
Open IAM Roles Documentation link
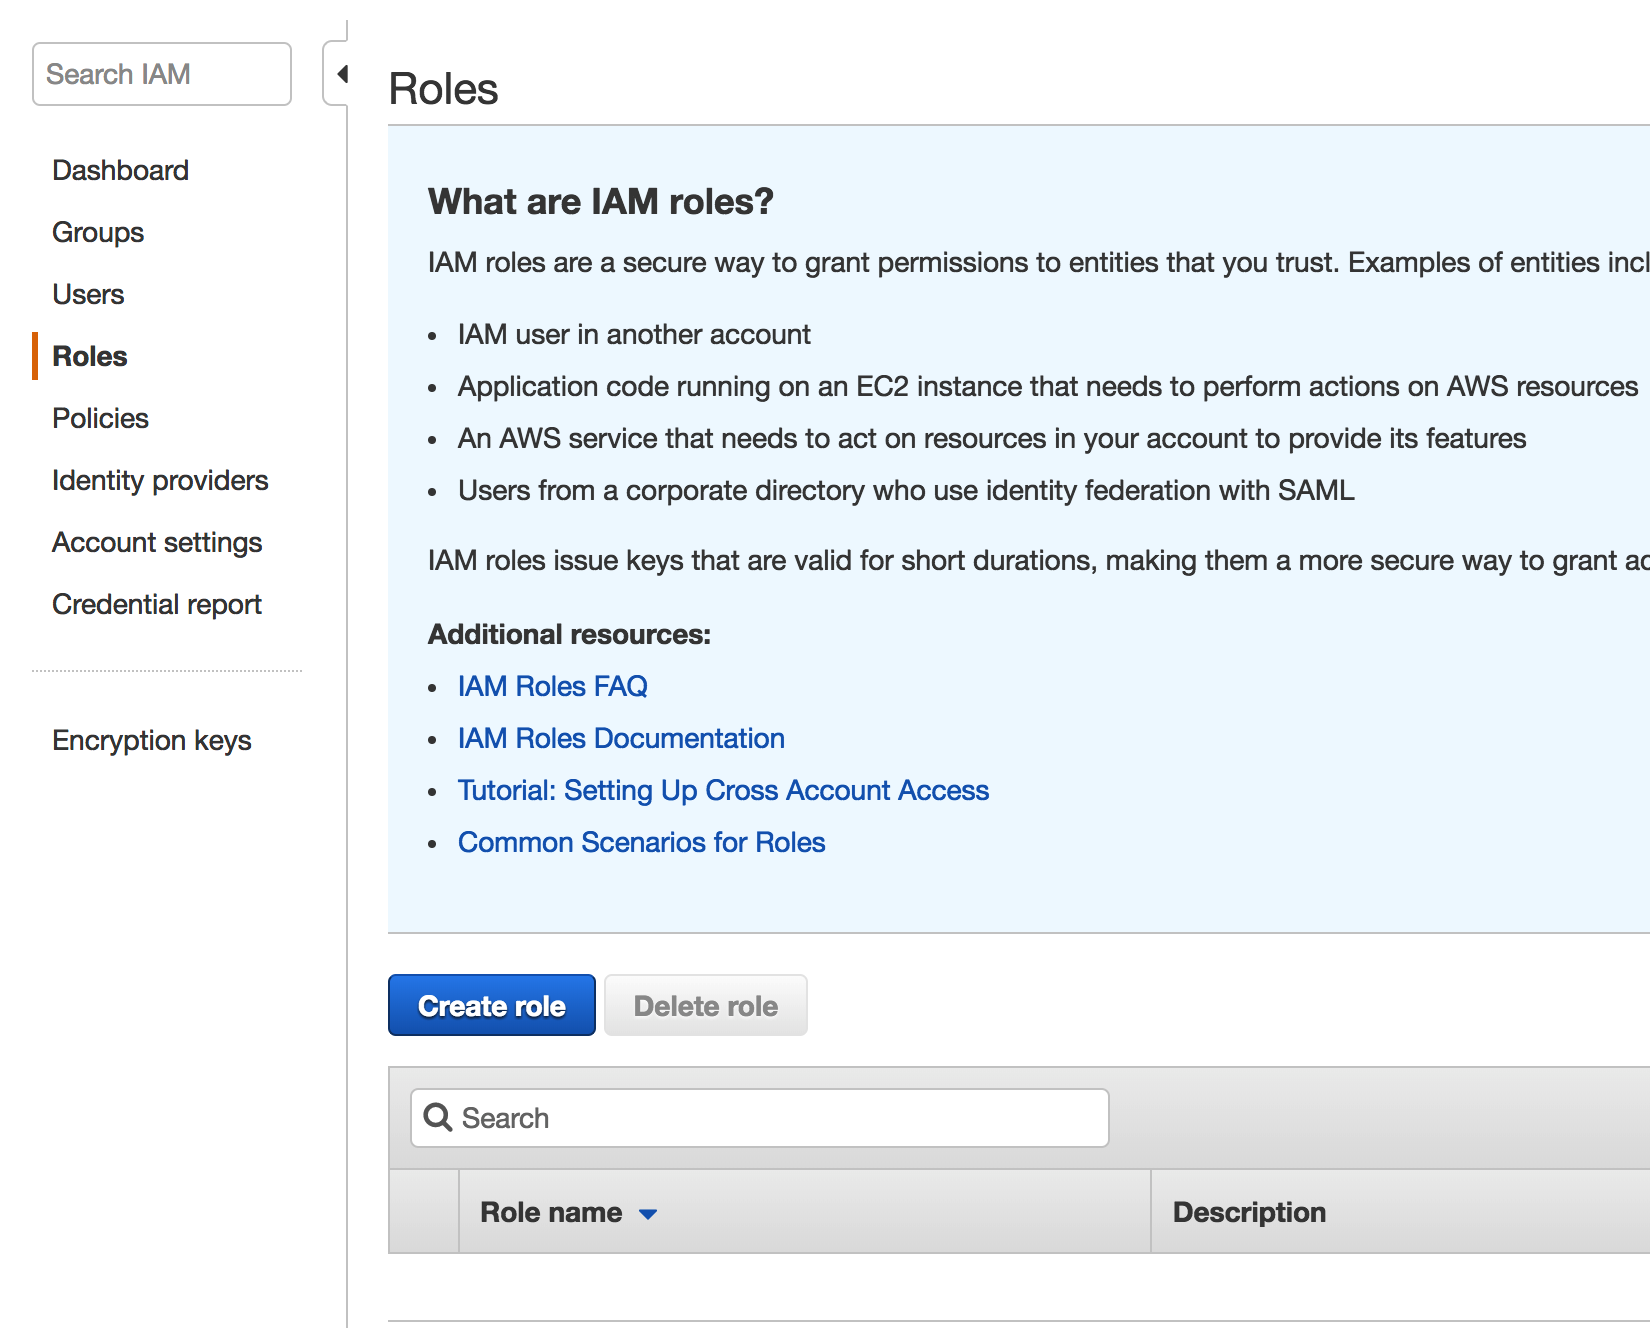(621, 738)
